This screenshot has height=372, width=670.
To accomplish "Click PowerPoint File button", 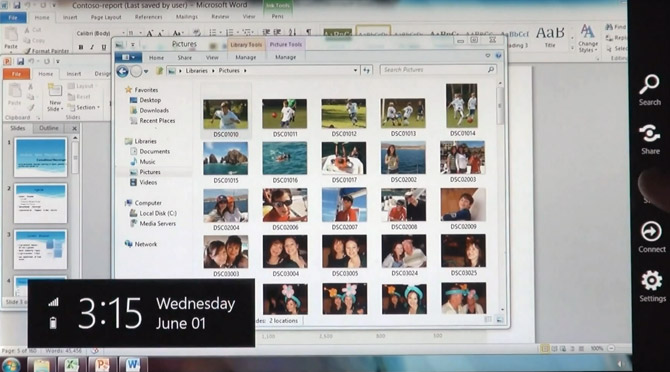I will (16, 74).
